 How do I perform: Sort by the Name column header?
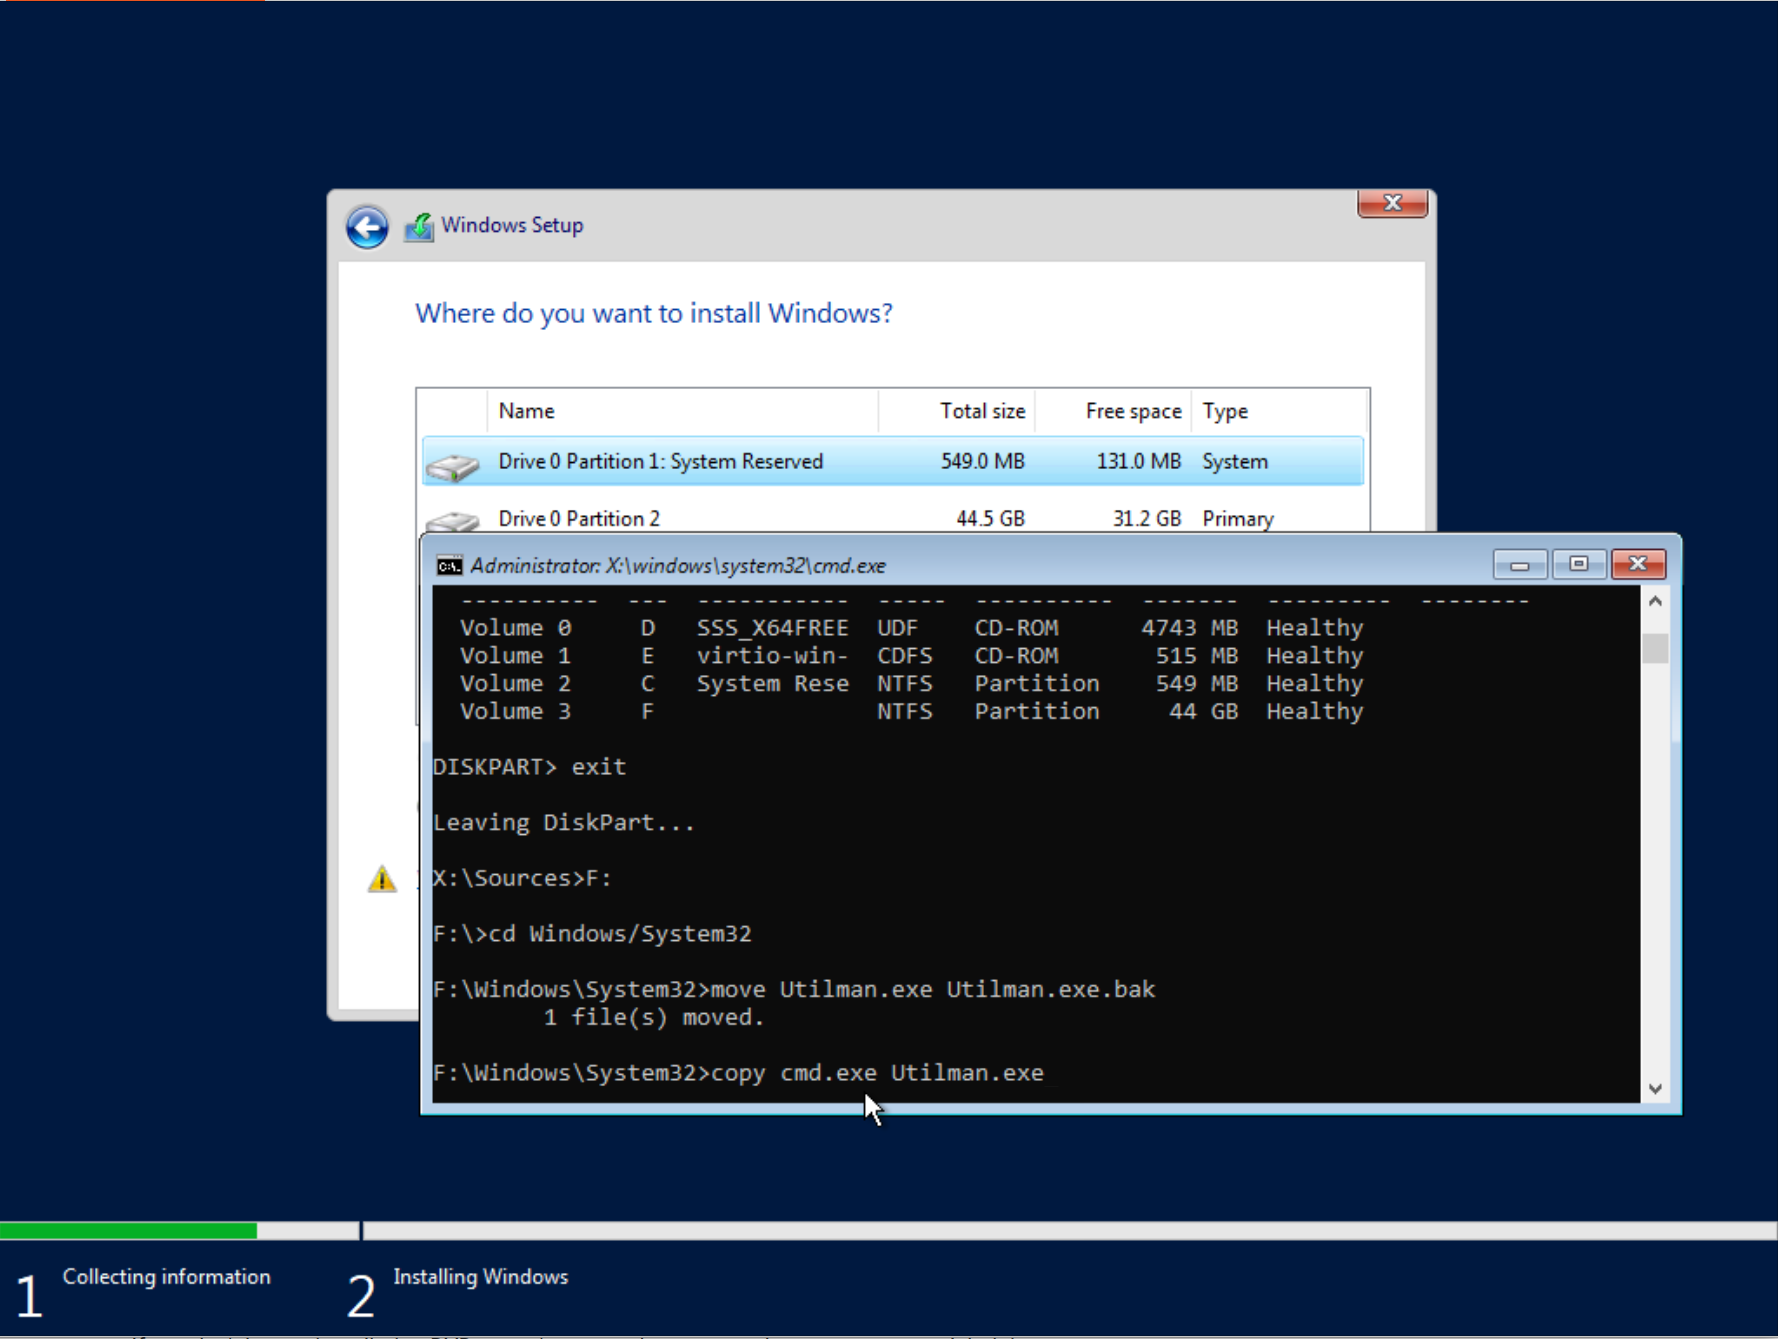(683, 411)
